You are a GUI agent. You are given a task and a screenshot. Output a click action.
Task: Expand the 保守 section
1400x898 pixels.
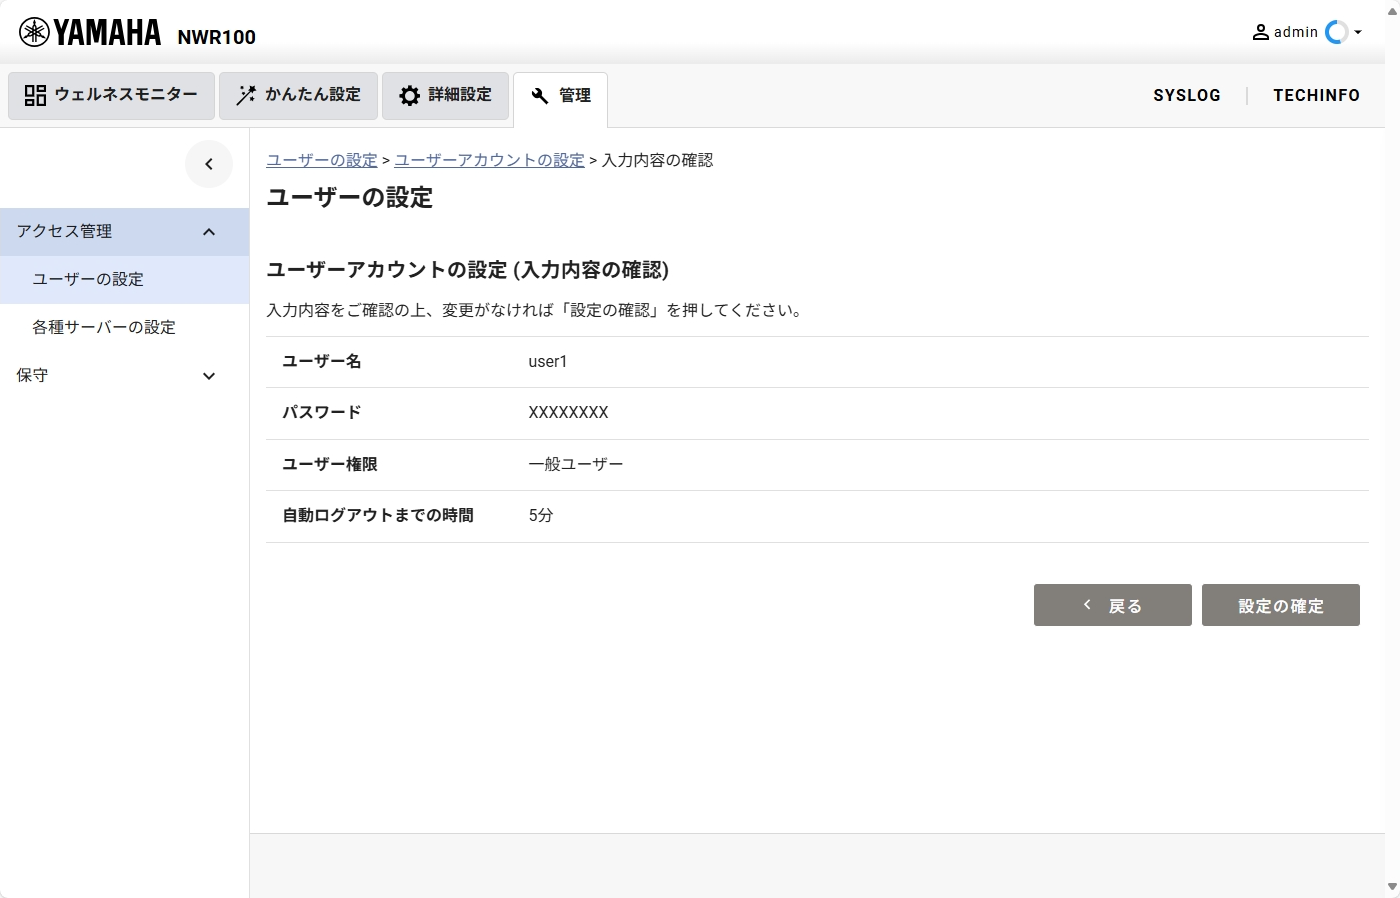point(209,375)
